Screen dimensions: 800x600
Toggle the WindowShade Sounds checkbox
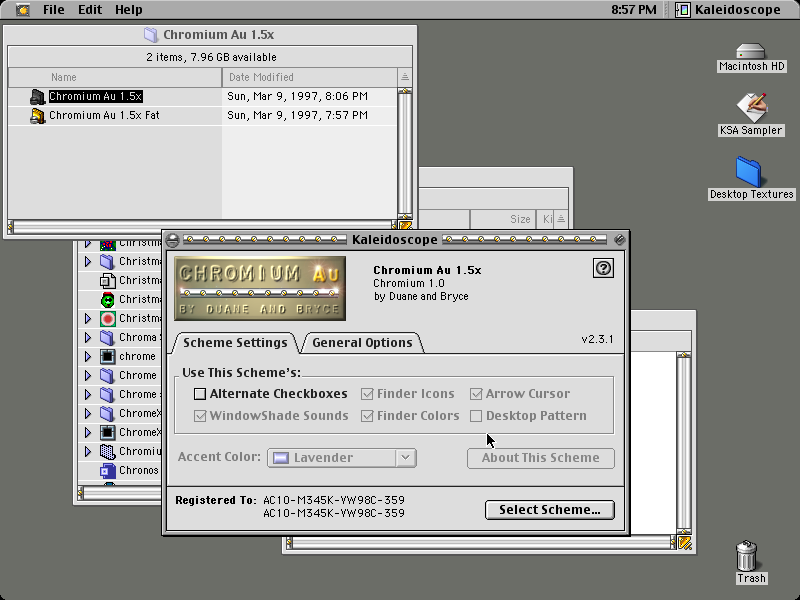click(200, 416)
